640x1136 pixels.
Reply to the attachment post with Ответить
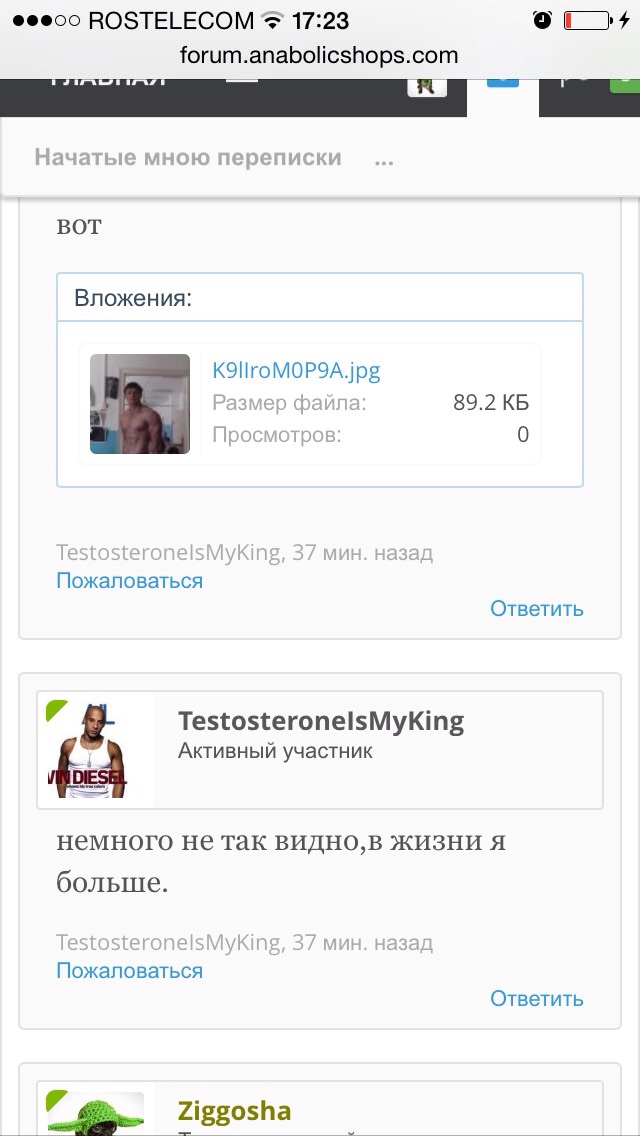536,609
